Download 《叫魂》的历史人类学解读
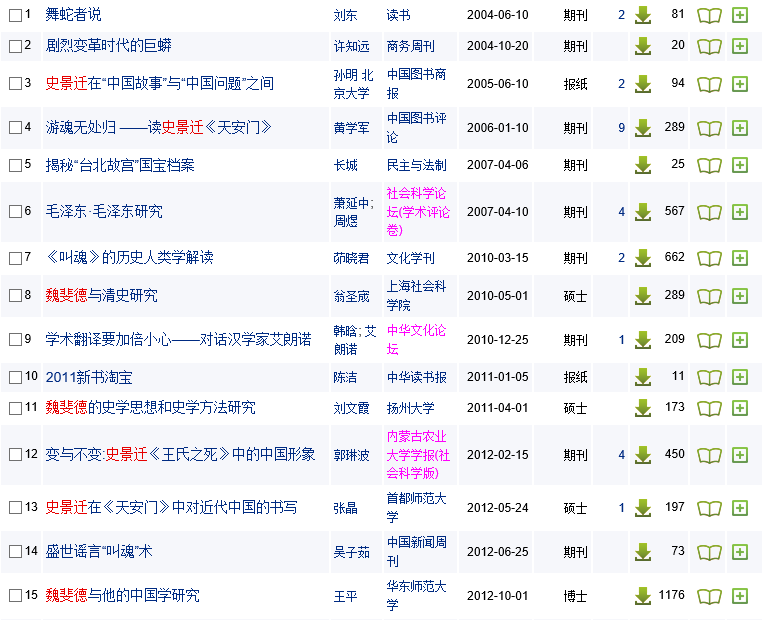763x620 pixels. click(642, 258)
